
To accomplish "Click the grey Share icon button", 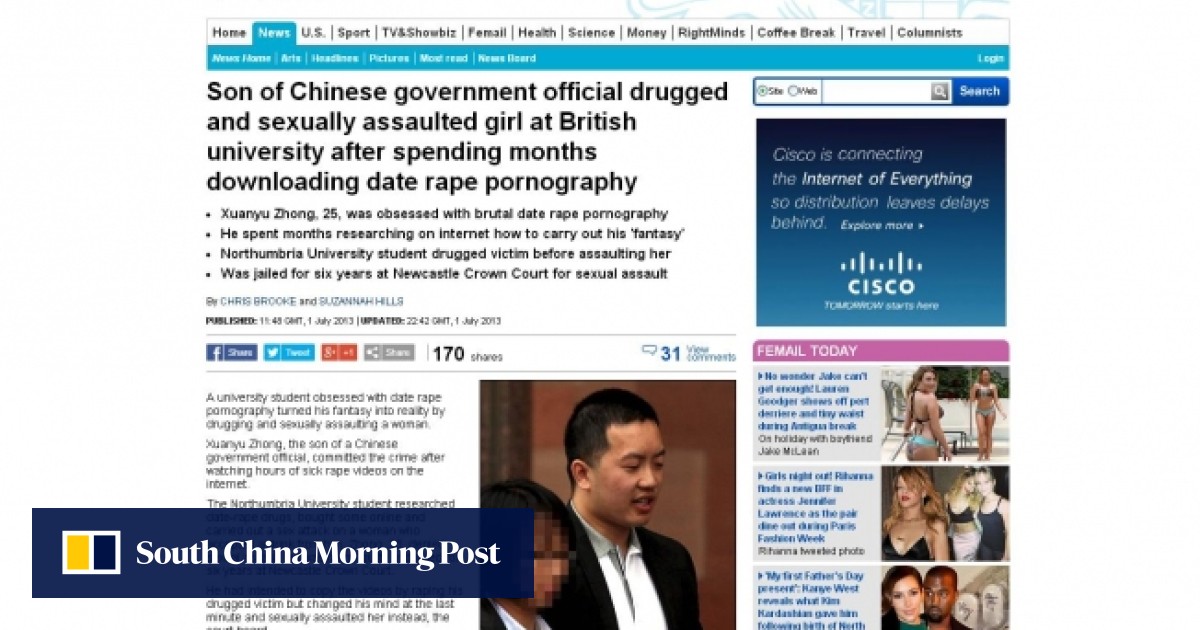I will [389, 353].
